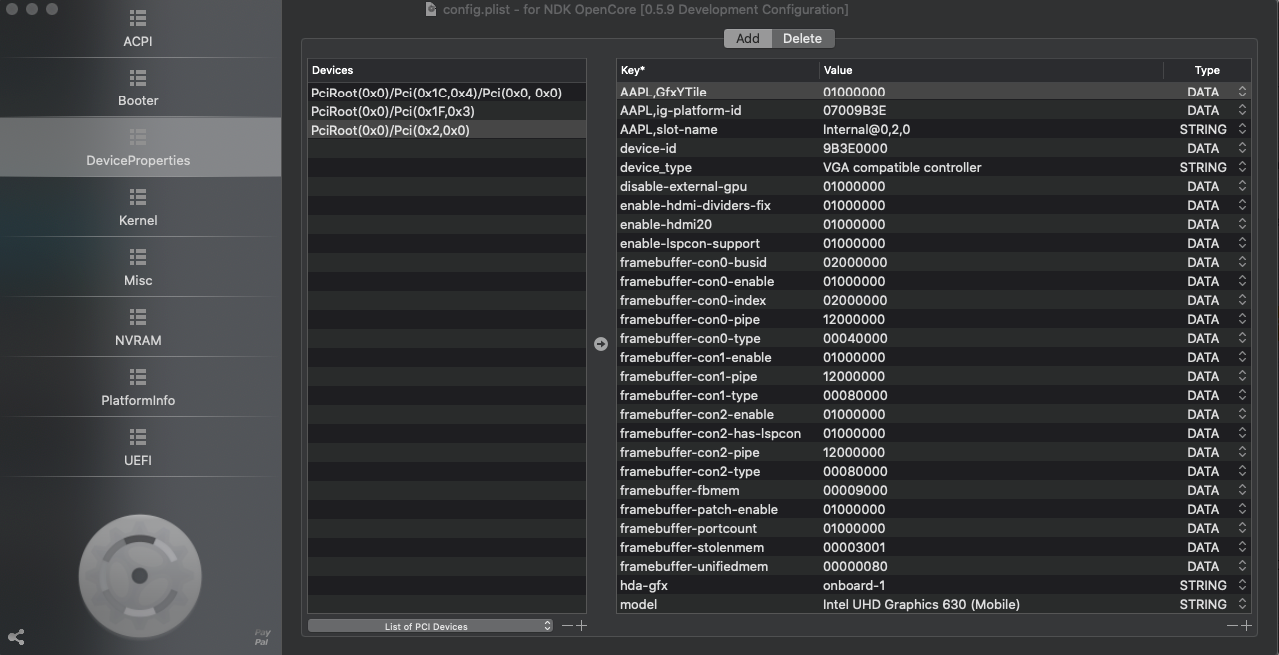Switch to the Delete tab
The height and width of the screenshot is (655, 1279).
(x=802, y=39)
